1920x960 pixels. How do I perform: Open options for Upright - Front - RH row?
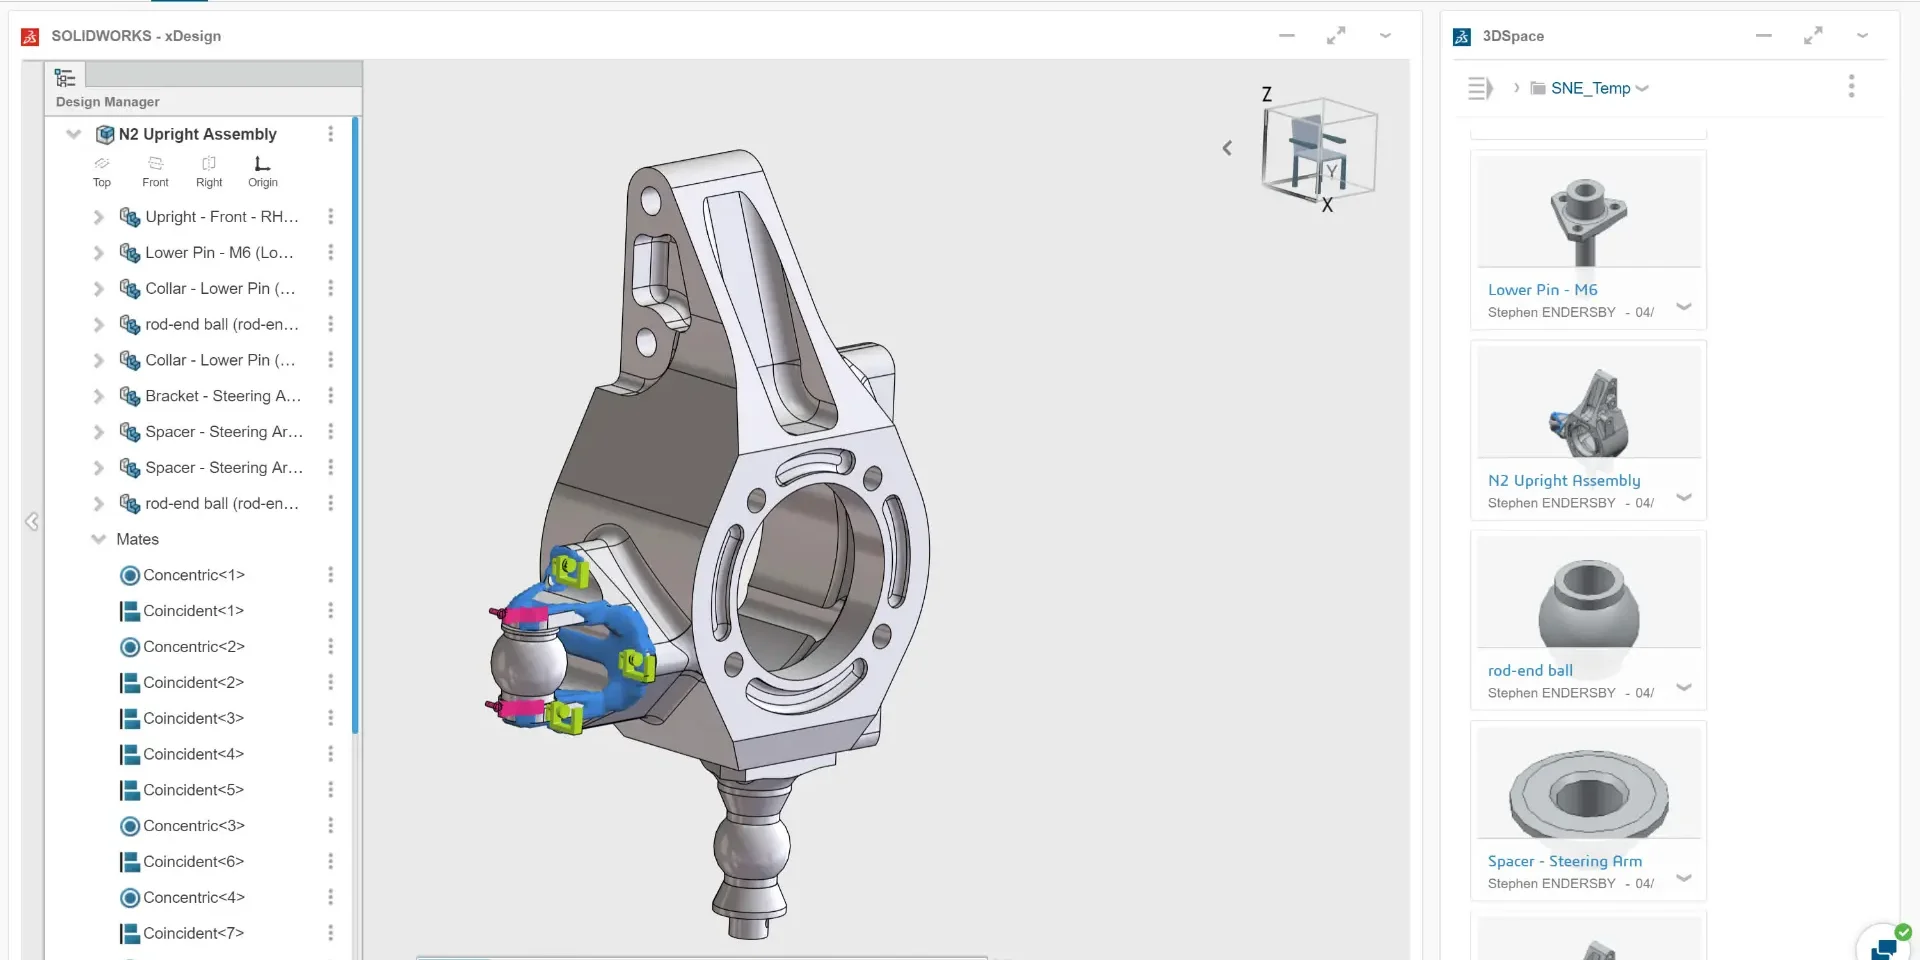(331, 217)
